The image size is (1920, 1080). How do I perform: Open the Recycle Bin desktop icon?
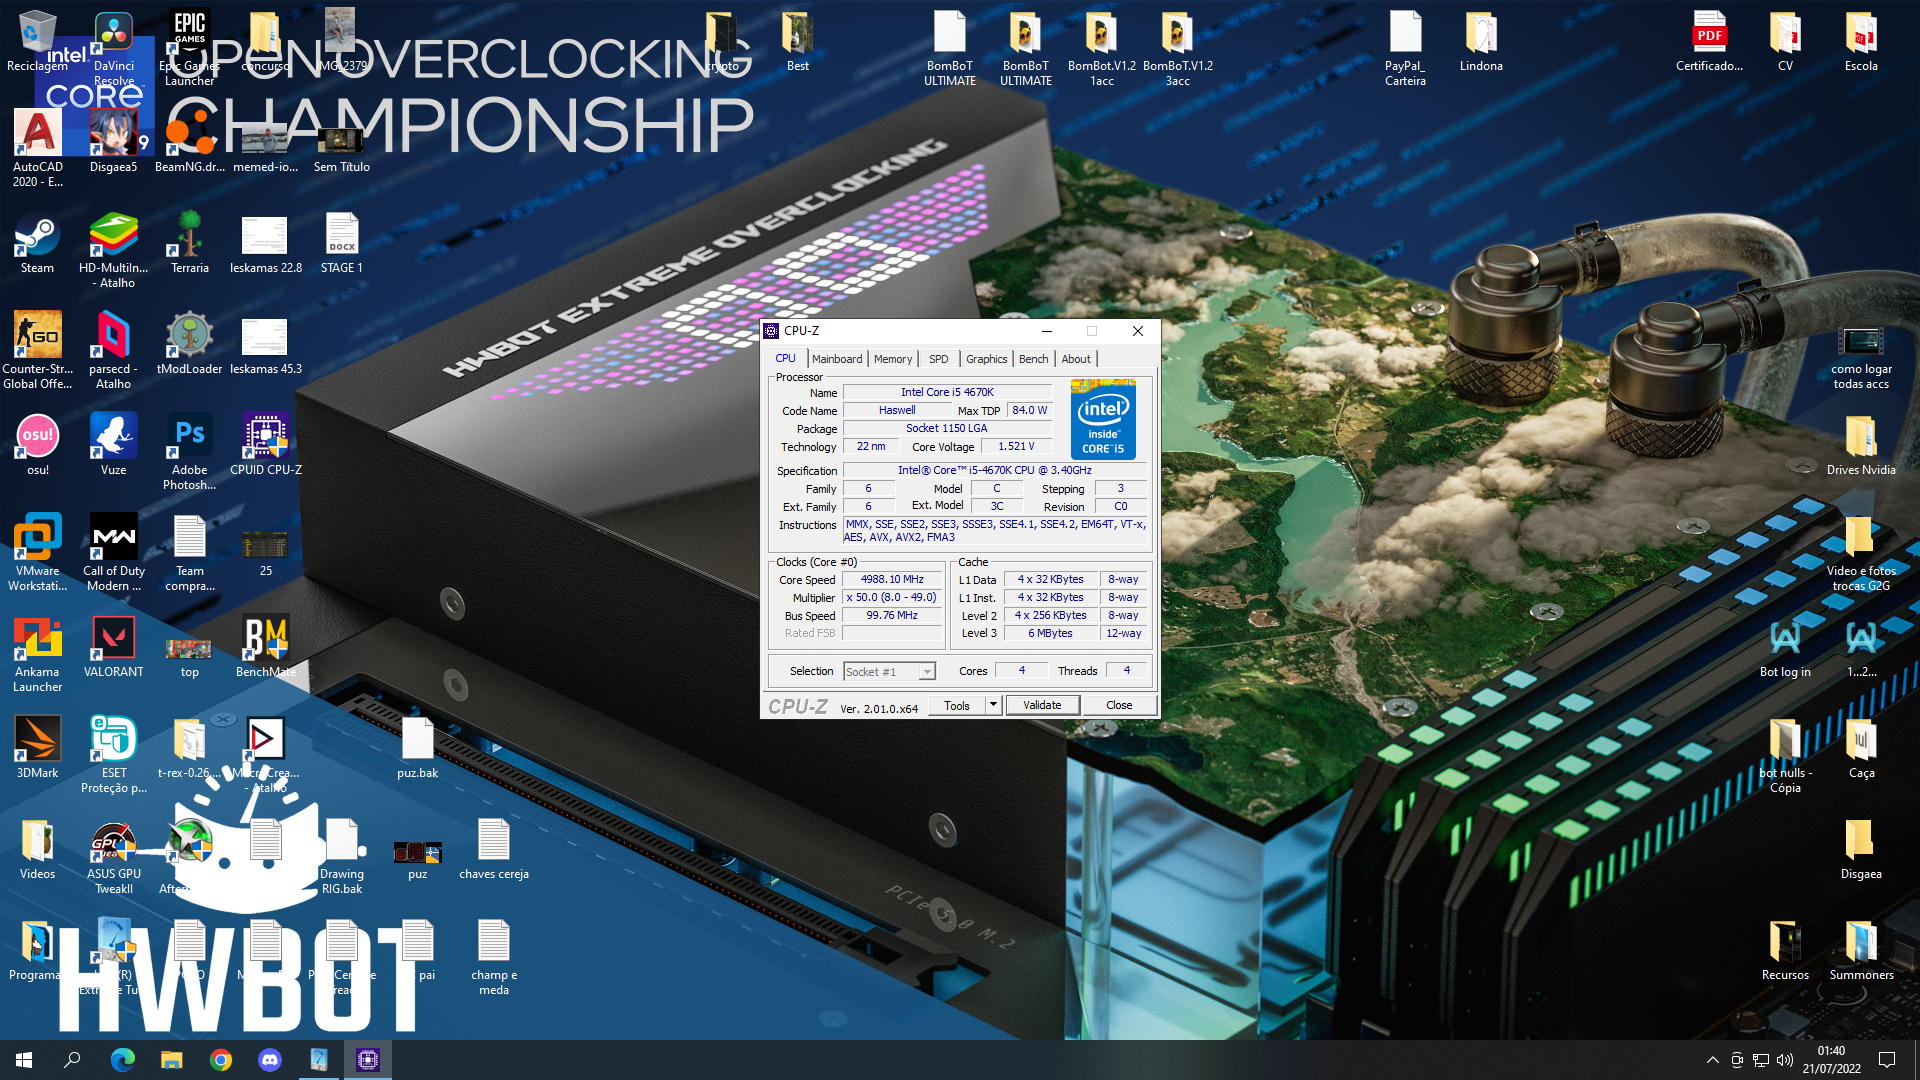click(x=37, y=42)
